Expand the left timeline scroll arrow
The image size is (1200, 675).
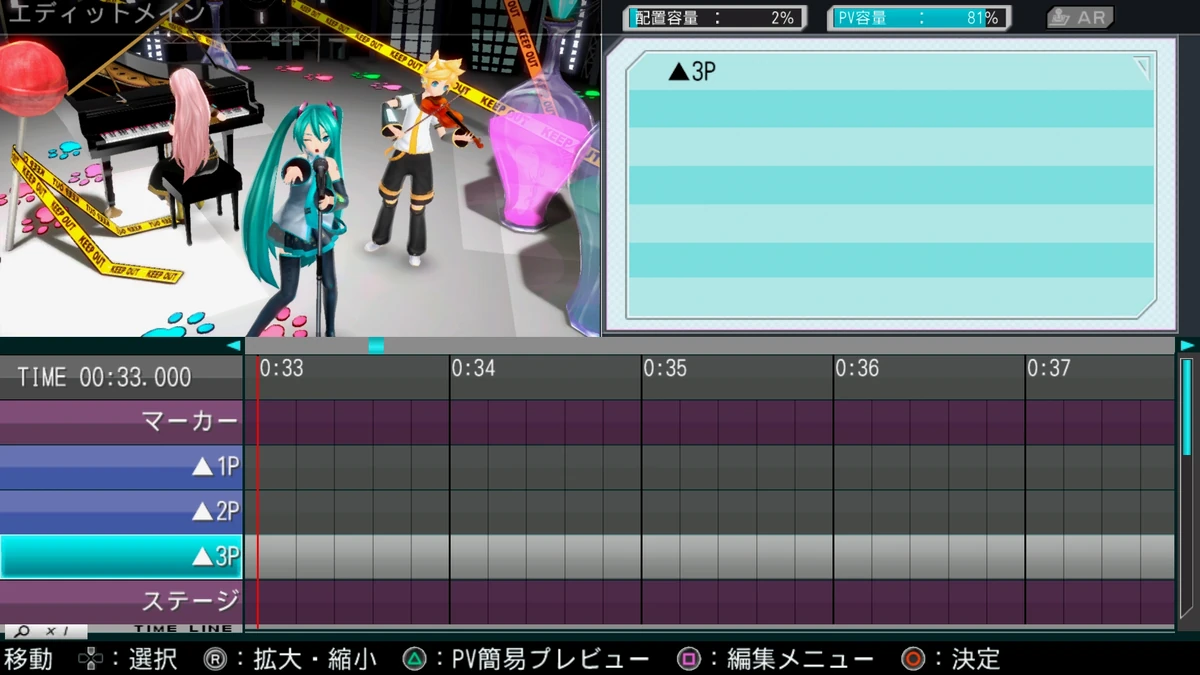(234, 345)
